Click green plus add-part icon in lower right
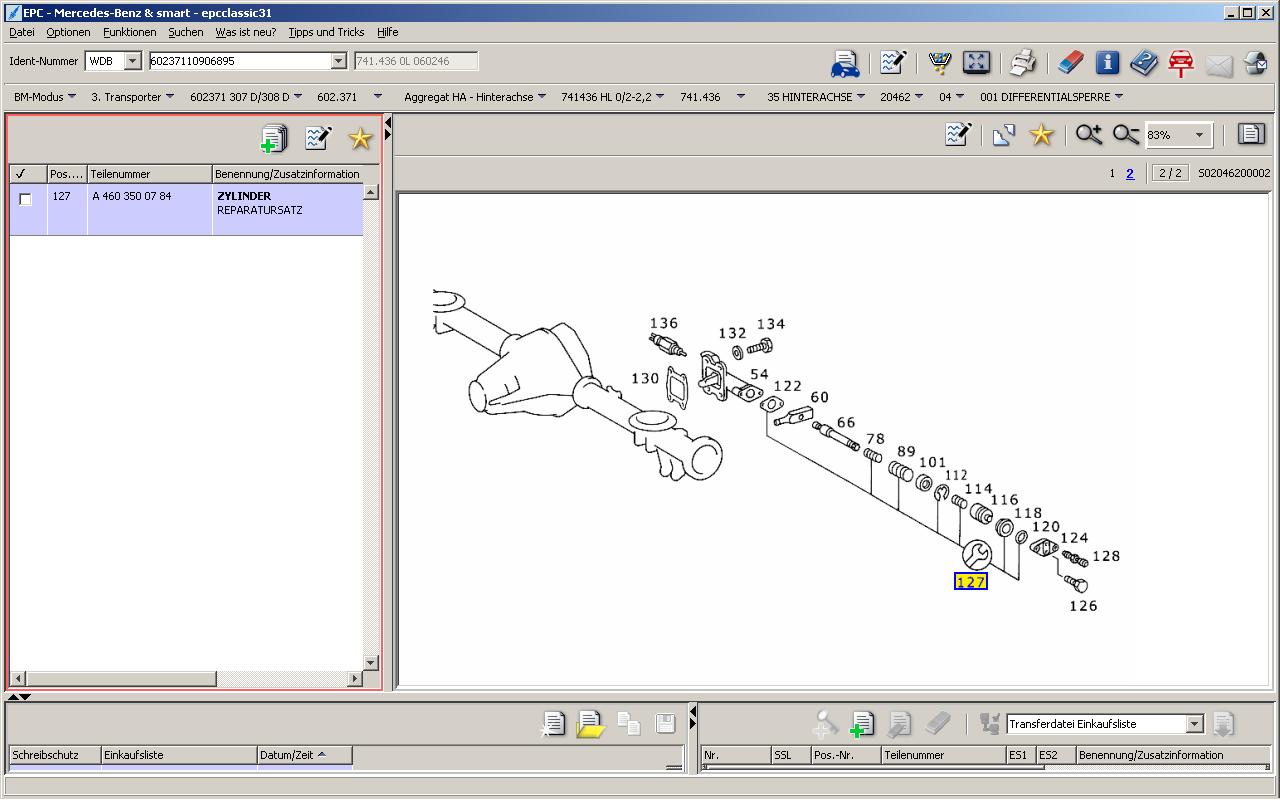The image size is (1280, 800). (x=861, y=723)
